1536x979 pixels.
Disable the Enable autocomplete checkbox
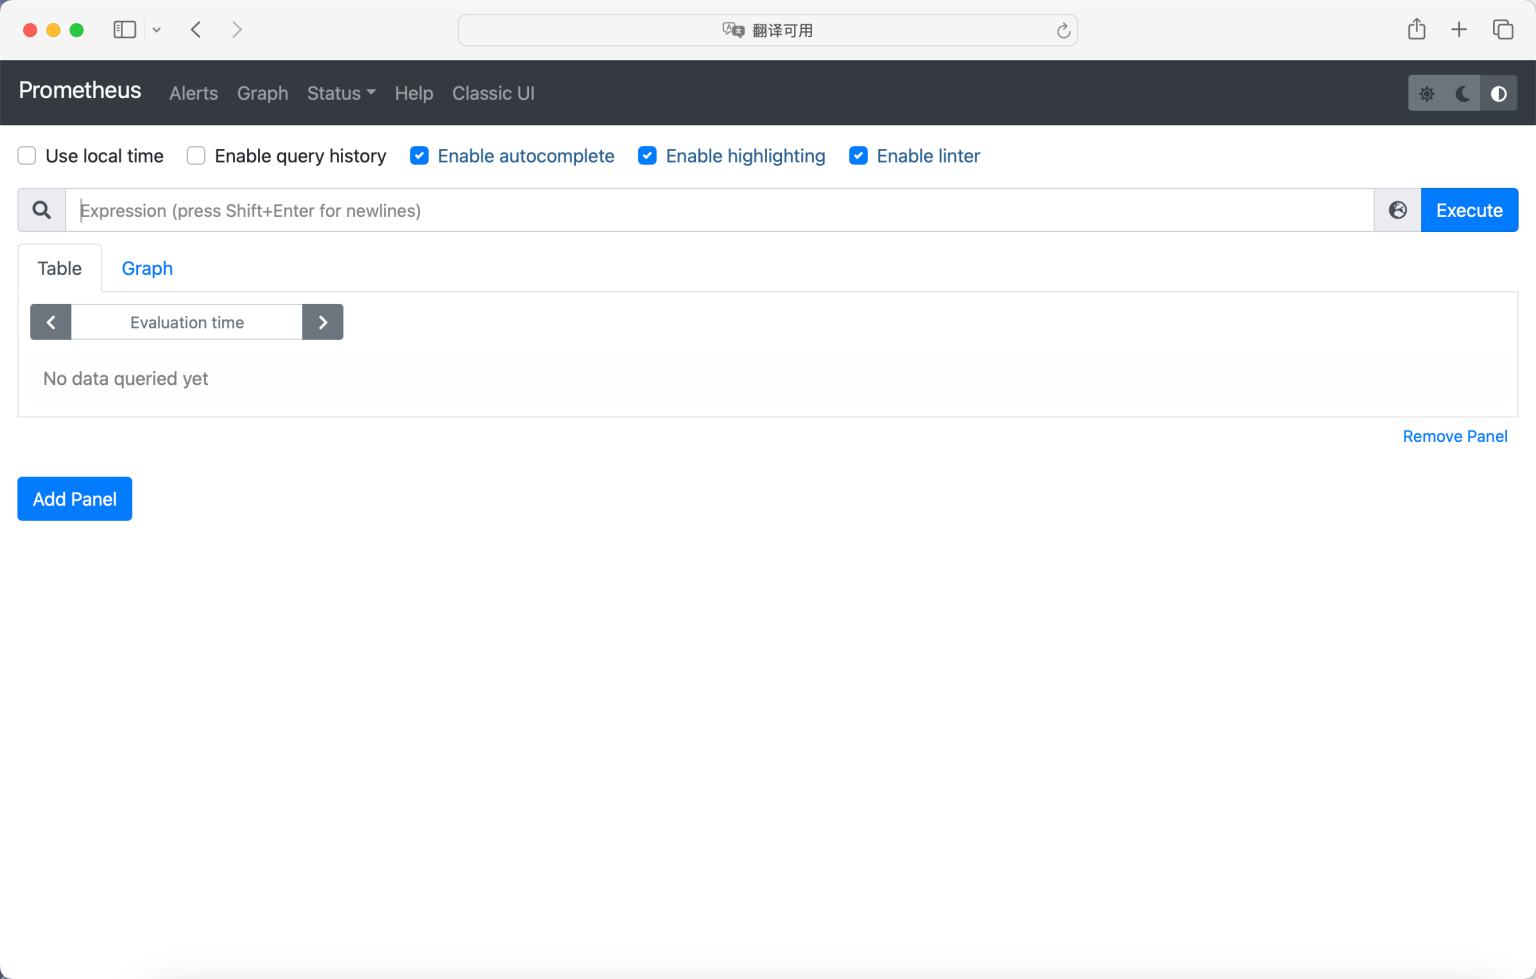(419, 155)
